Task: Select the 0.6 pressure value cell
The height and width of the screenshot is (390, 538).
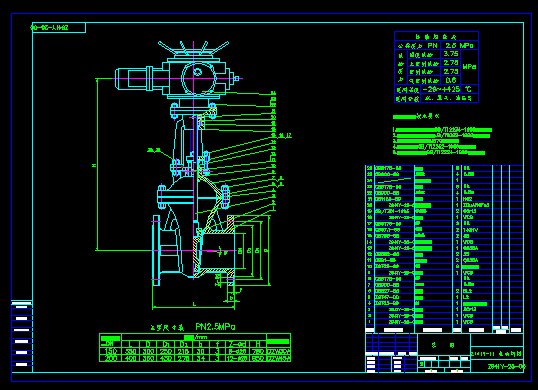Action: pos(451,80)
